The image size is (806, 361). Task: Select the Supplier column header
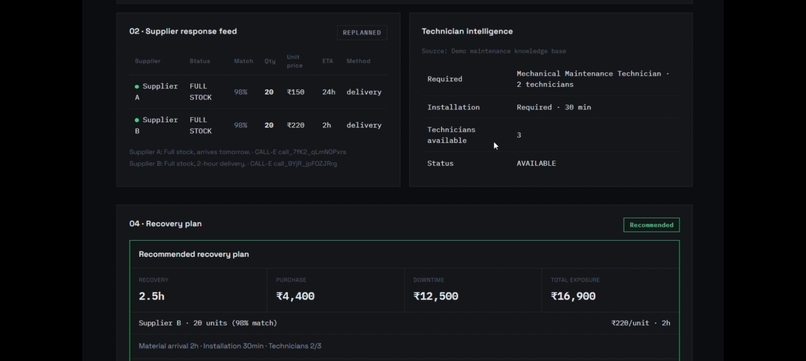[148, 61]
